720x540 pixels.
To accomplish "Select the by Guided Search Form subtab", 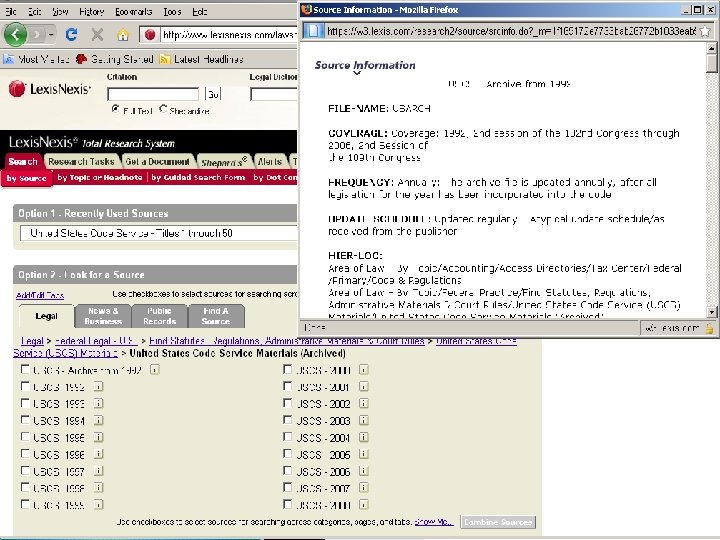I will 198,178.
